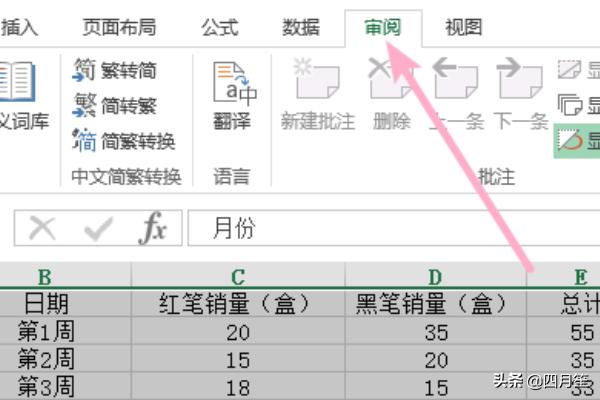Select total cell 35 in 第2周 row
The width and height of the screenshot is (600, 400).
tap(564, 359)
